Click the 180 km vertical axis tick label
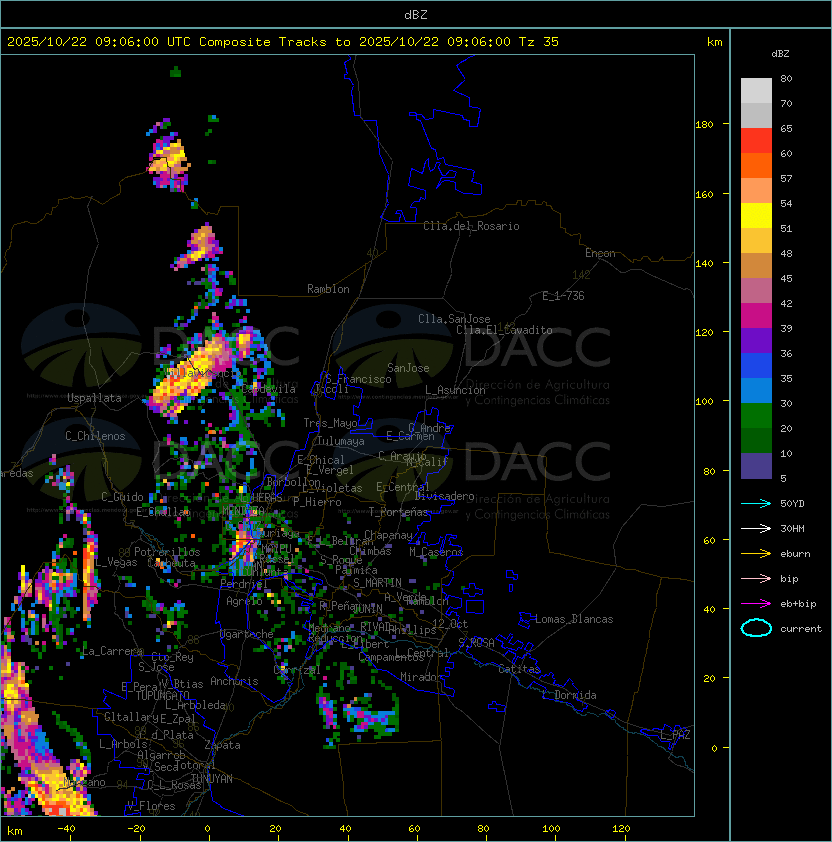Screen dimensions: 832x842 point(704,124)
